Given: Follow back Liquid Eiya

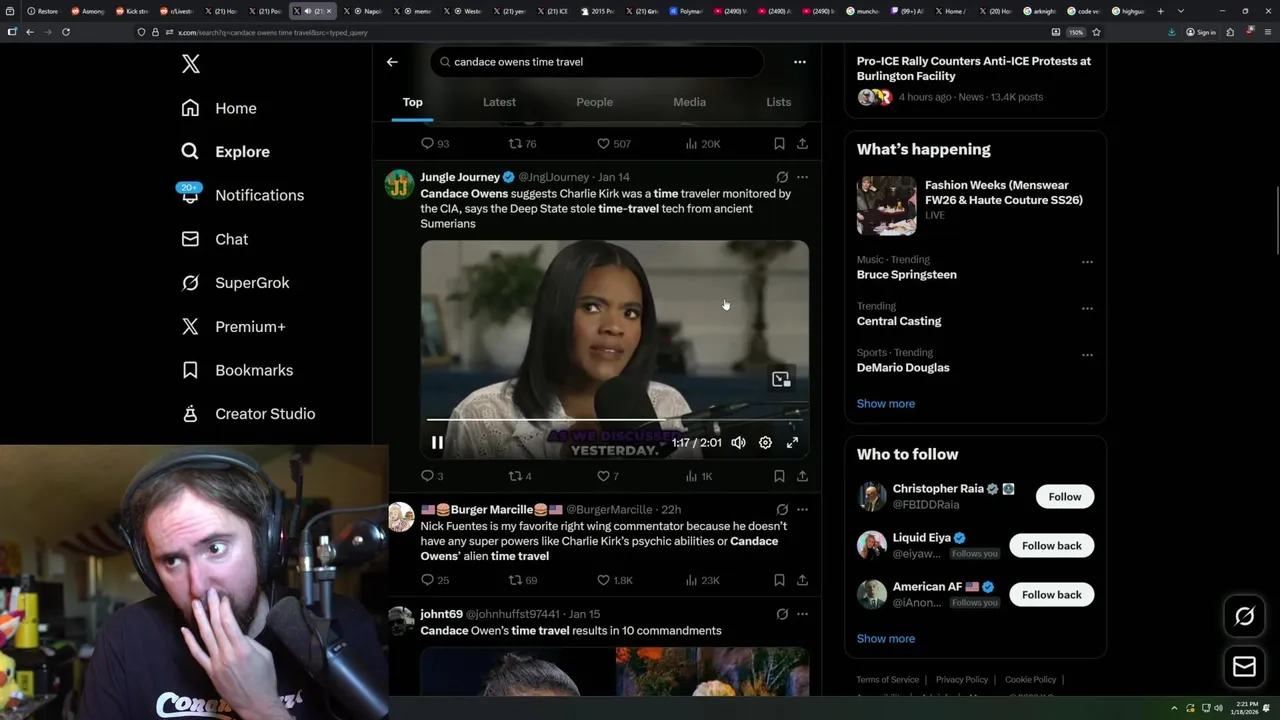Looking at the screenshot, I should [1052, 546].
